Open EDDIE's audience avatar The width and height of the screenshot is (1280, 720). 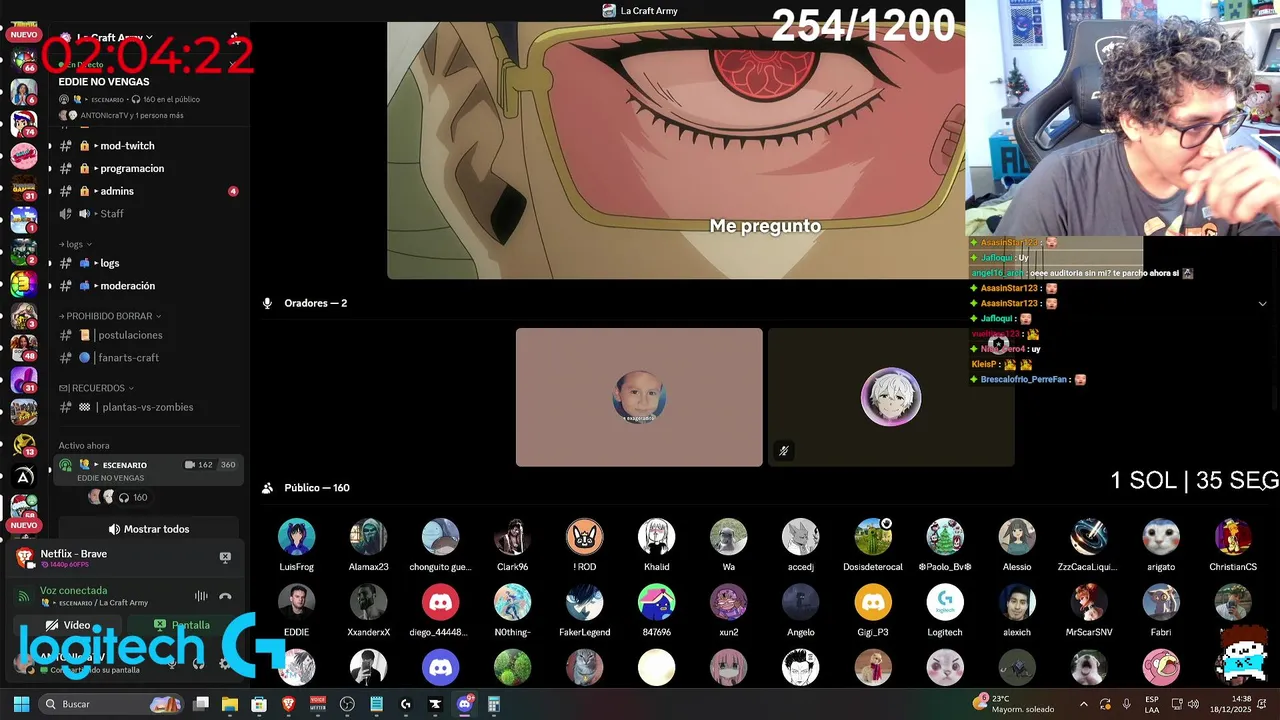[296, 603]
